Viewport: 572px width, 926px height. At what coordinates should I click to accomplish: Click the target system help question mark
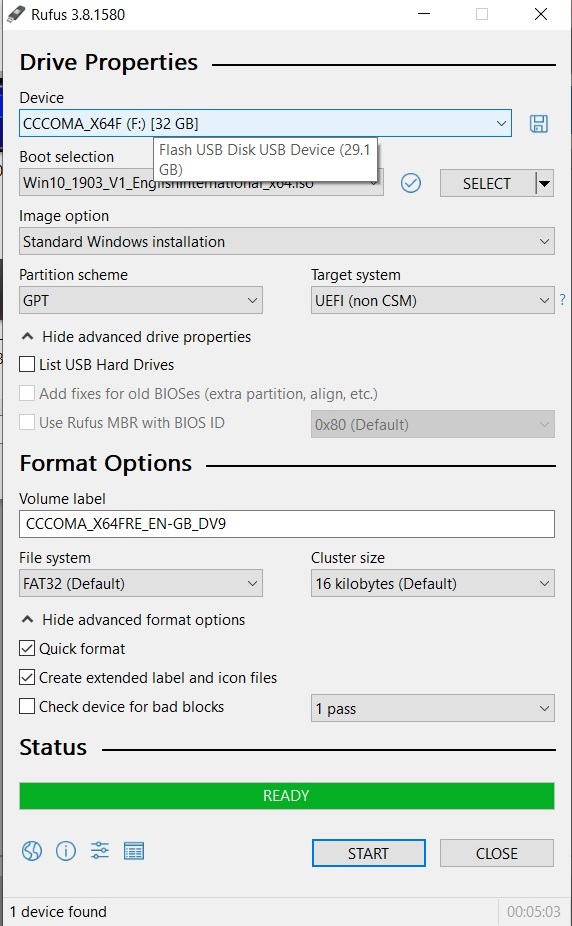563,300
